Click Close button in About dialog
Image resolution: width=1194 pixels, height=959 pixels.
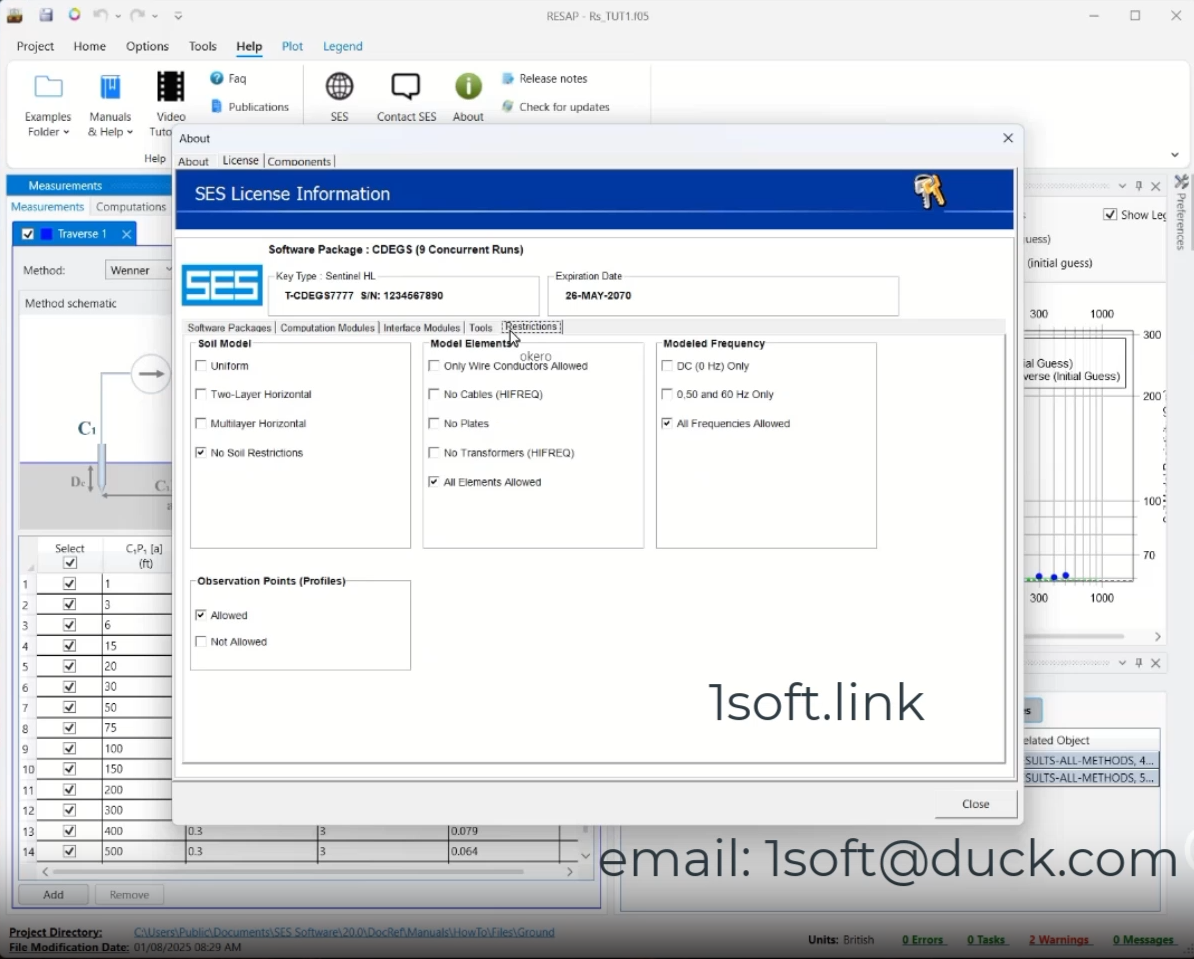pyautogui.click(x=975, y=804)
